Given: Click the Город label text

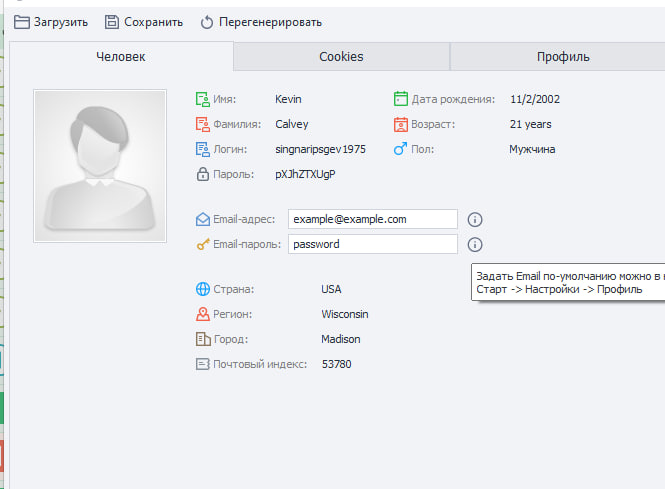Looking at the screenshot, I should point(231,339).
